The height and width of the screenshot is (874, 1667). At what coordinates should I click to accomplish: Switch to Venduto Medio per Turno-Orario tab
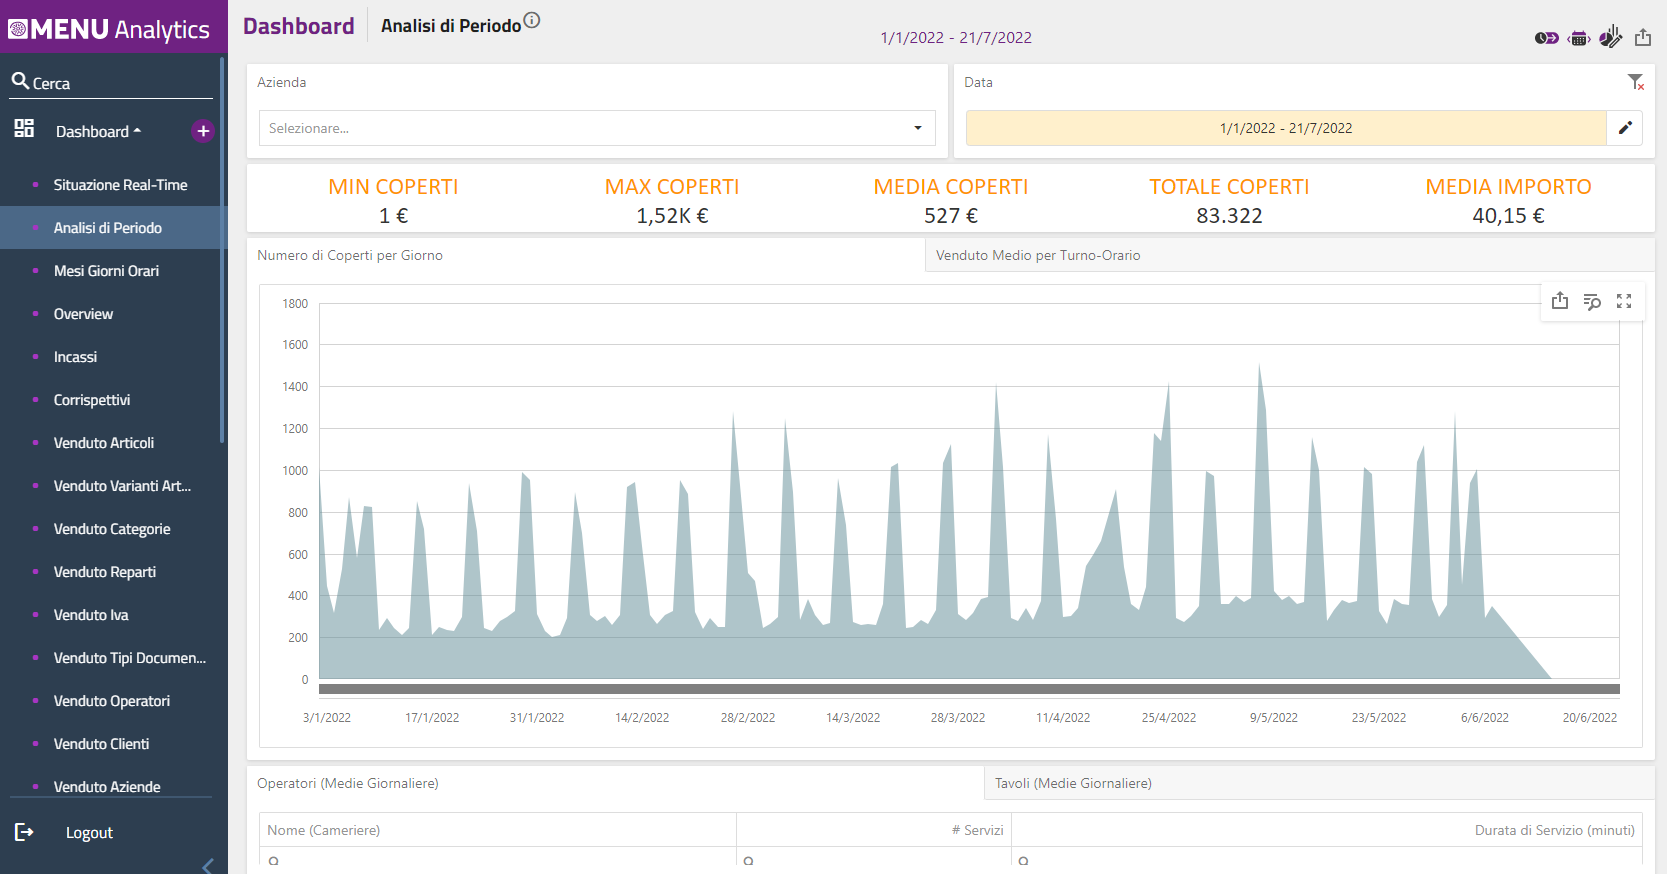(1038, 255)
